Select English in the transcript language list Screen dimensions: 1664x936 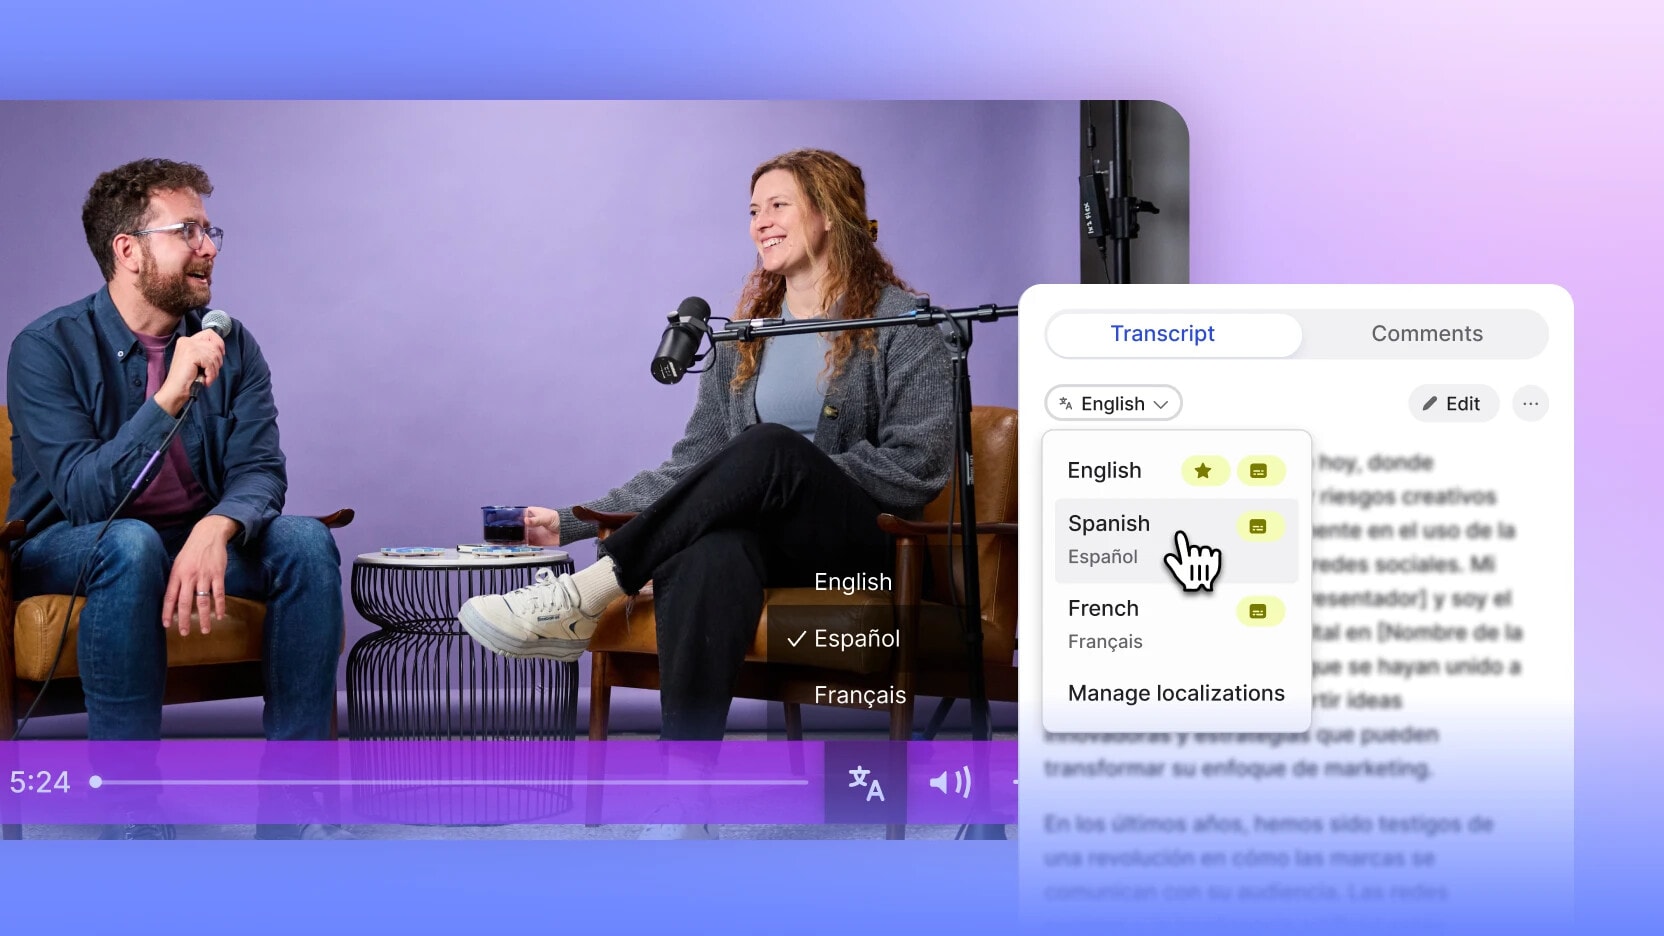pos(1175,471)
